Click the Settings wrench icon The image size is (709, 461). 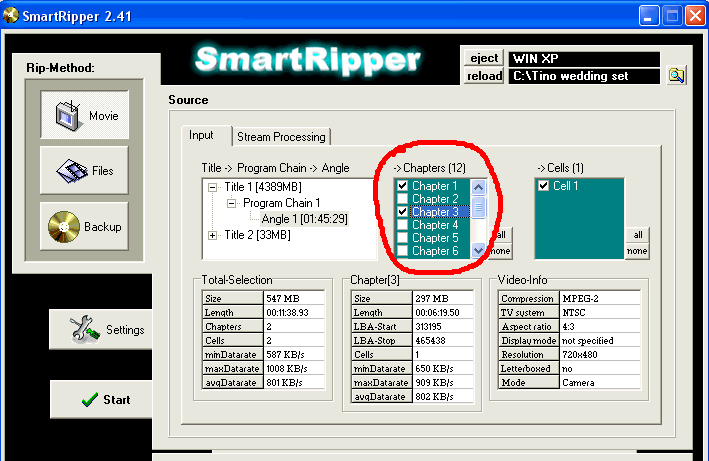(84, 329)
